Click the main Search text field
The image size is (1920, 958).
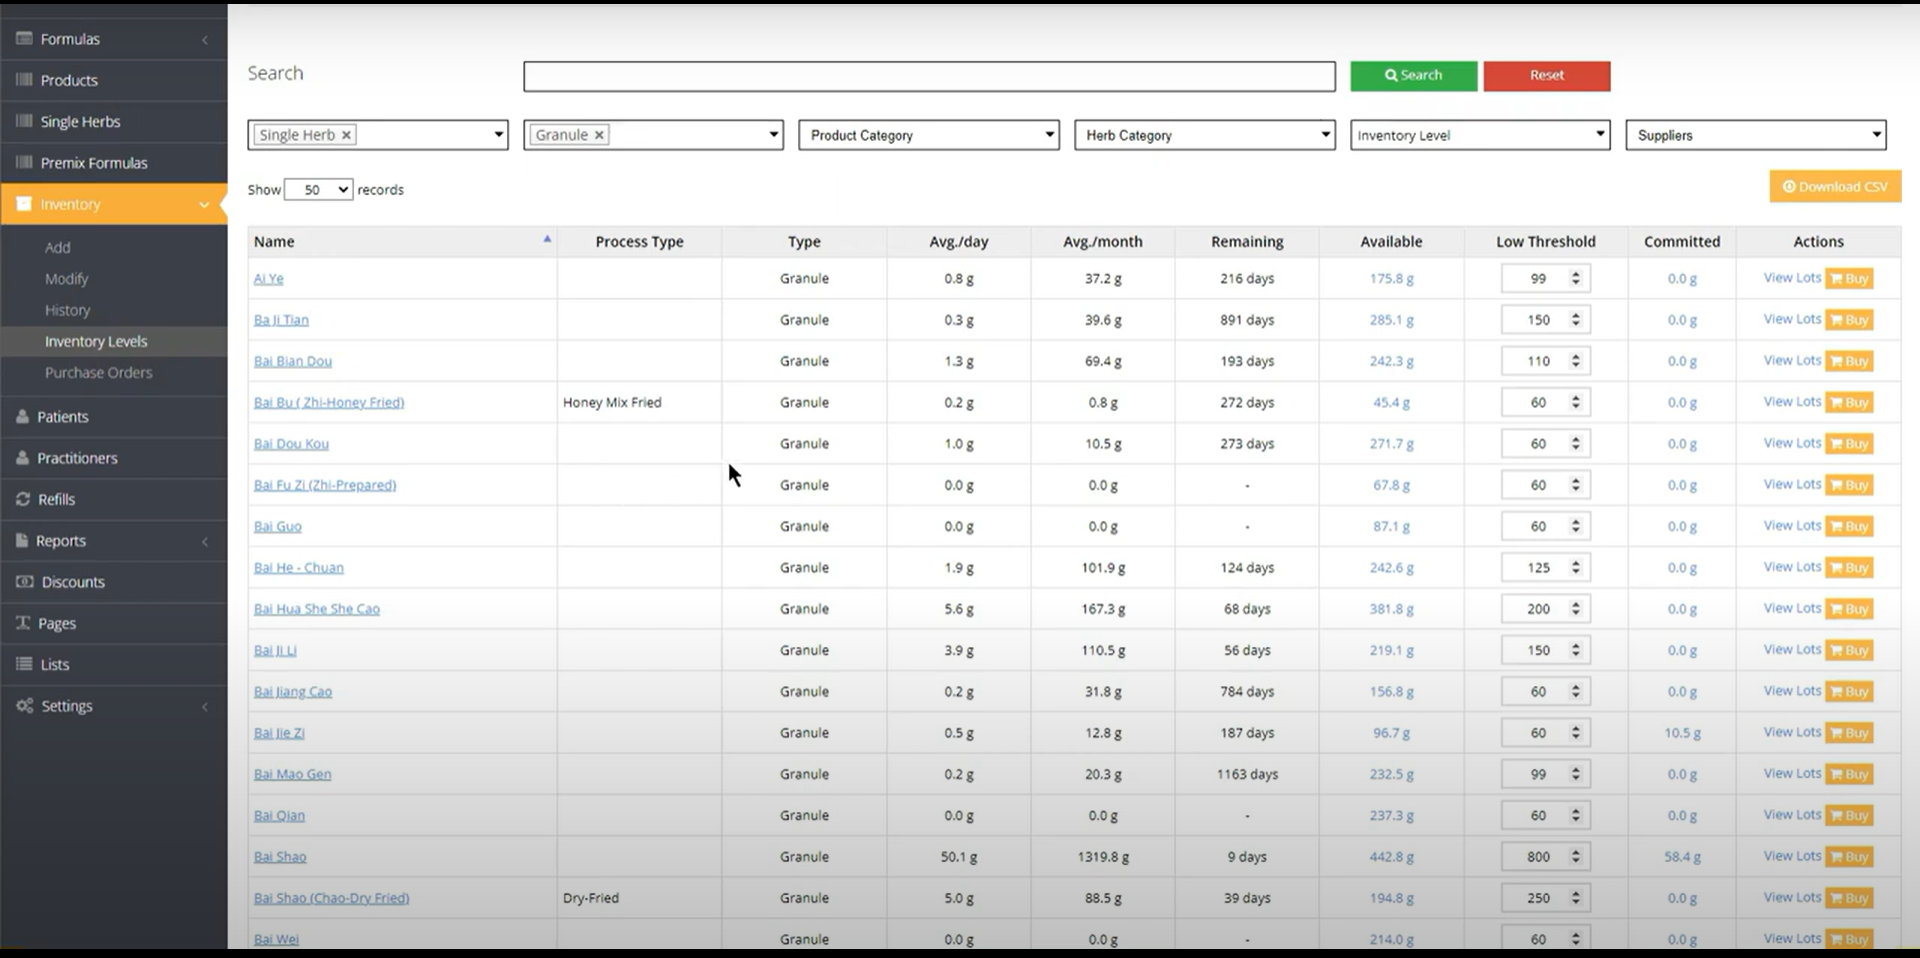[x=929, y=76]
